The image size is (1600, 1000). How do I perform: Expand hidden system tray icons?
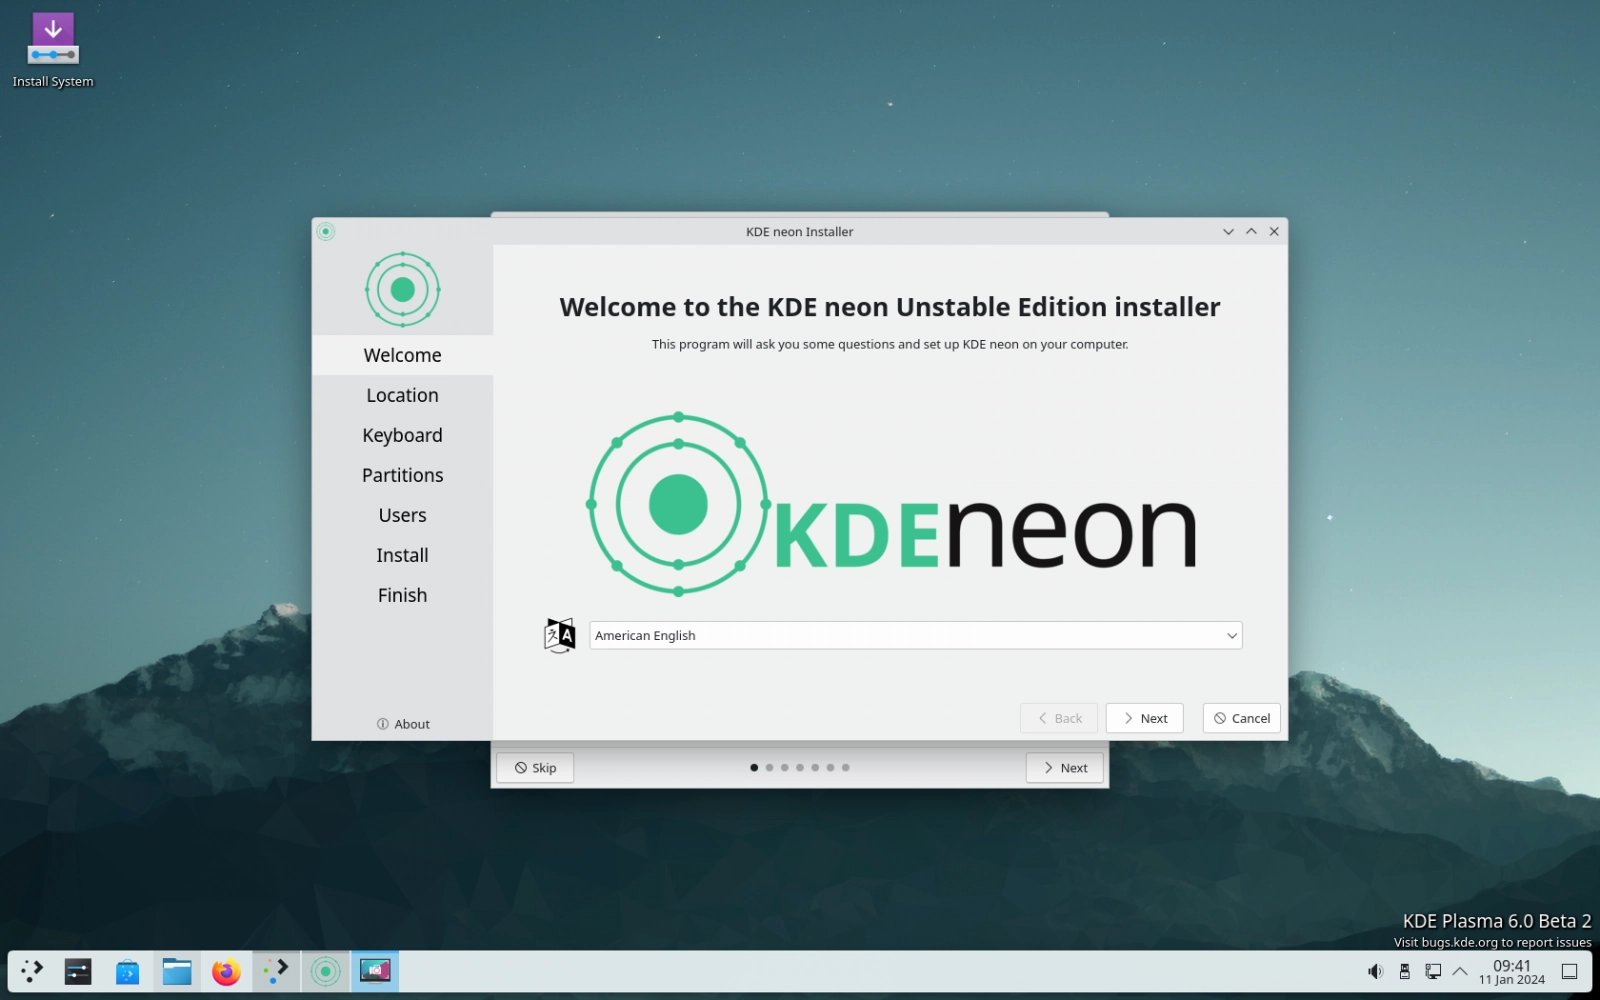point(1460,971)
